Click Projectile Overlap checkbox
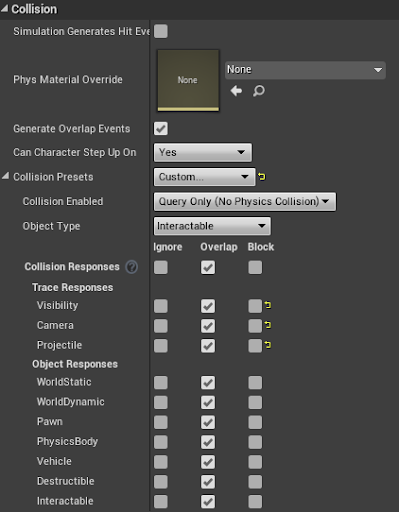Screen dimensions: 399x512 click(208, 346)
